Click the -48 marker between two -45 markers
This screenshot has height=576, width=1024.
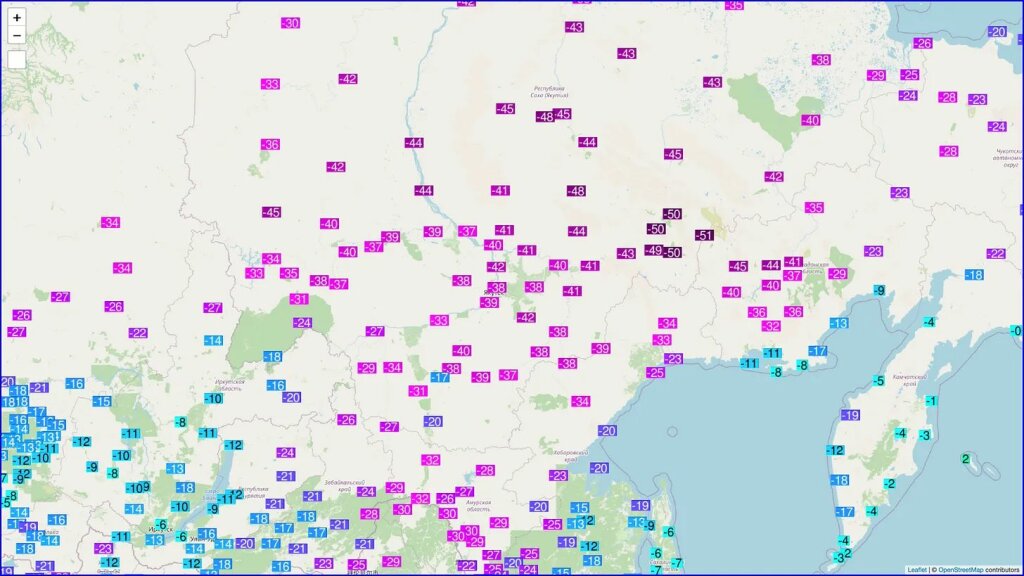(x=545, y=117)
